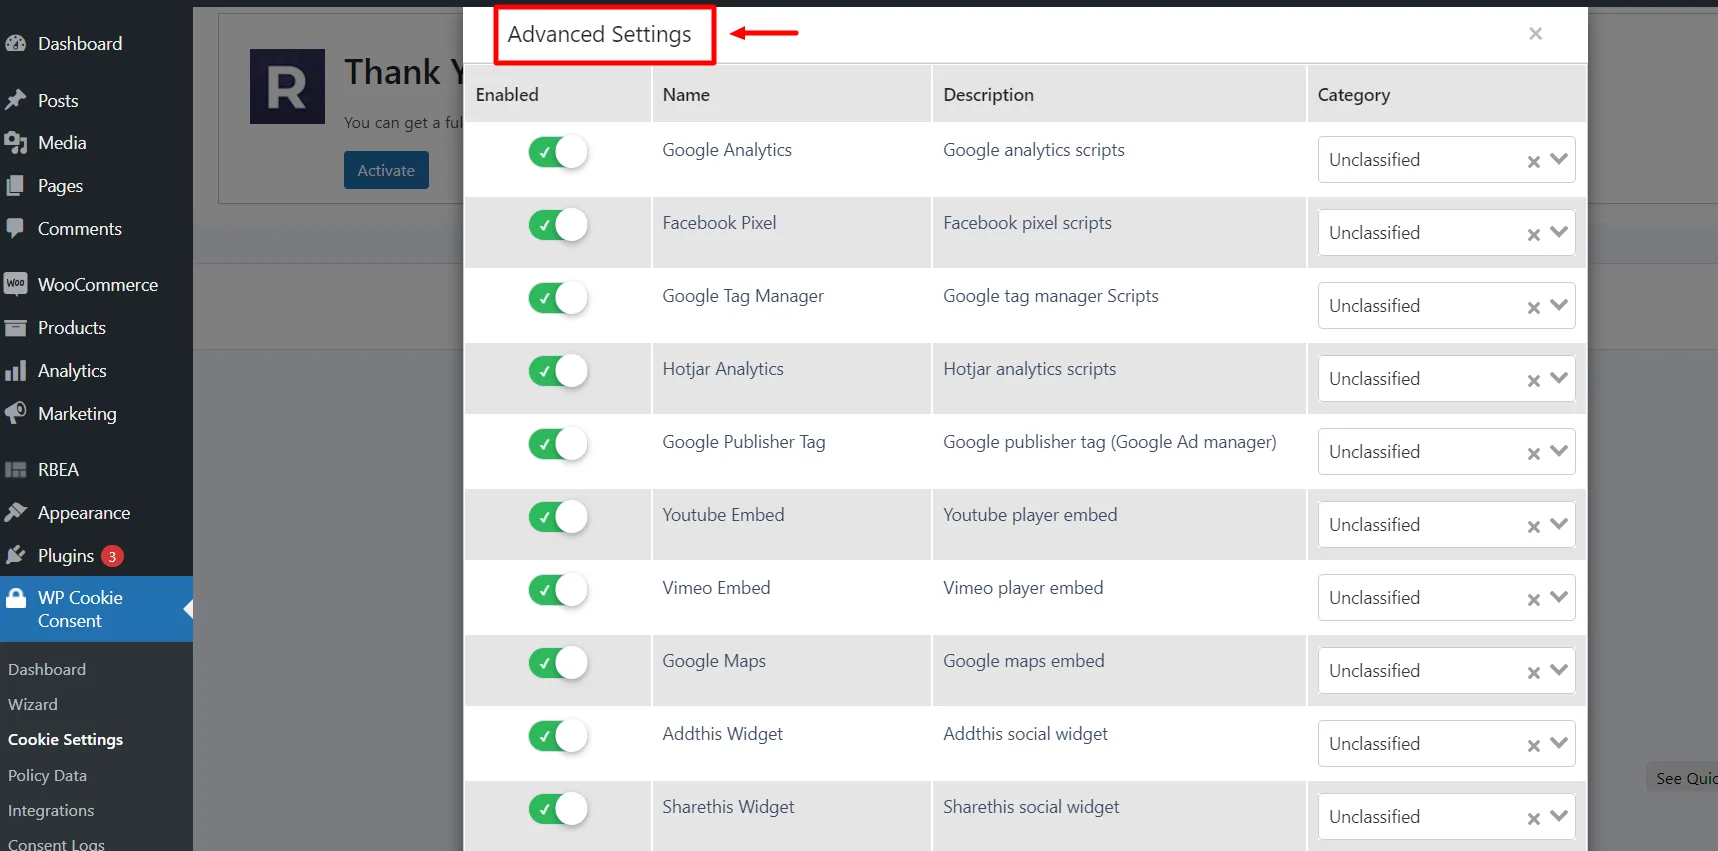The height and width of the screenshot is (851, 1718).
Task: Clear the Addthis Widget category with the x
Action: 1533,746
